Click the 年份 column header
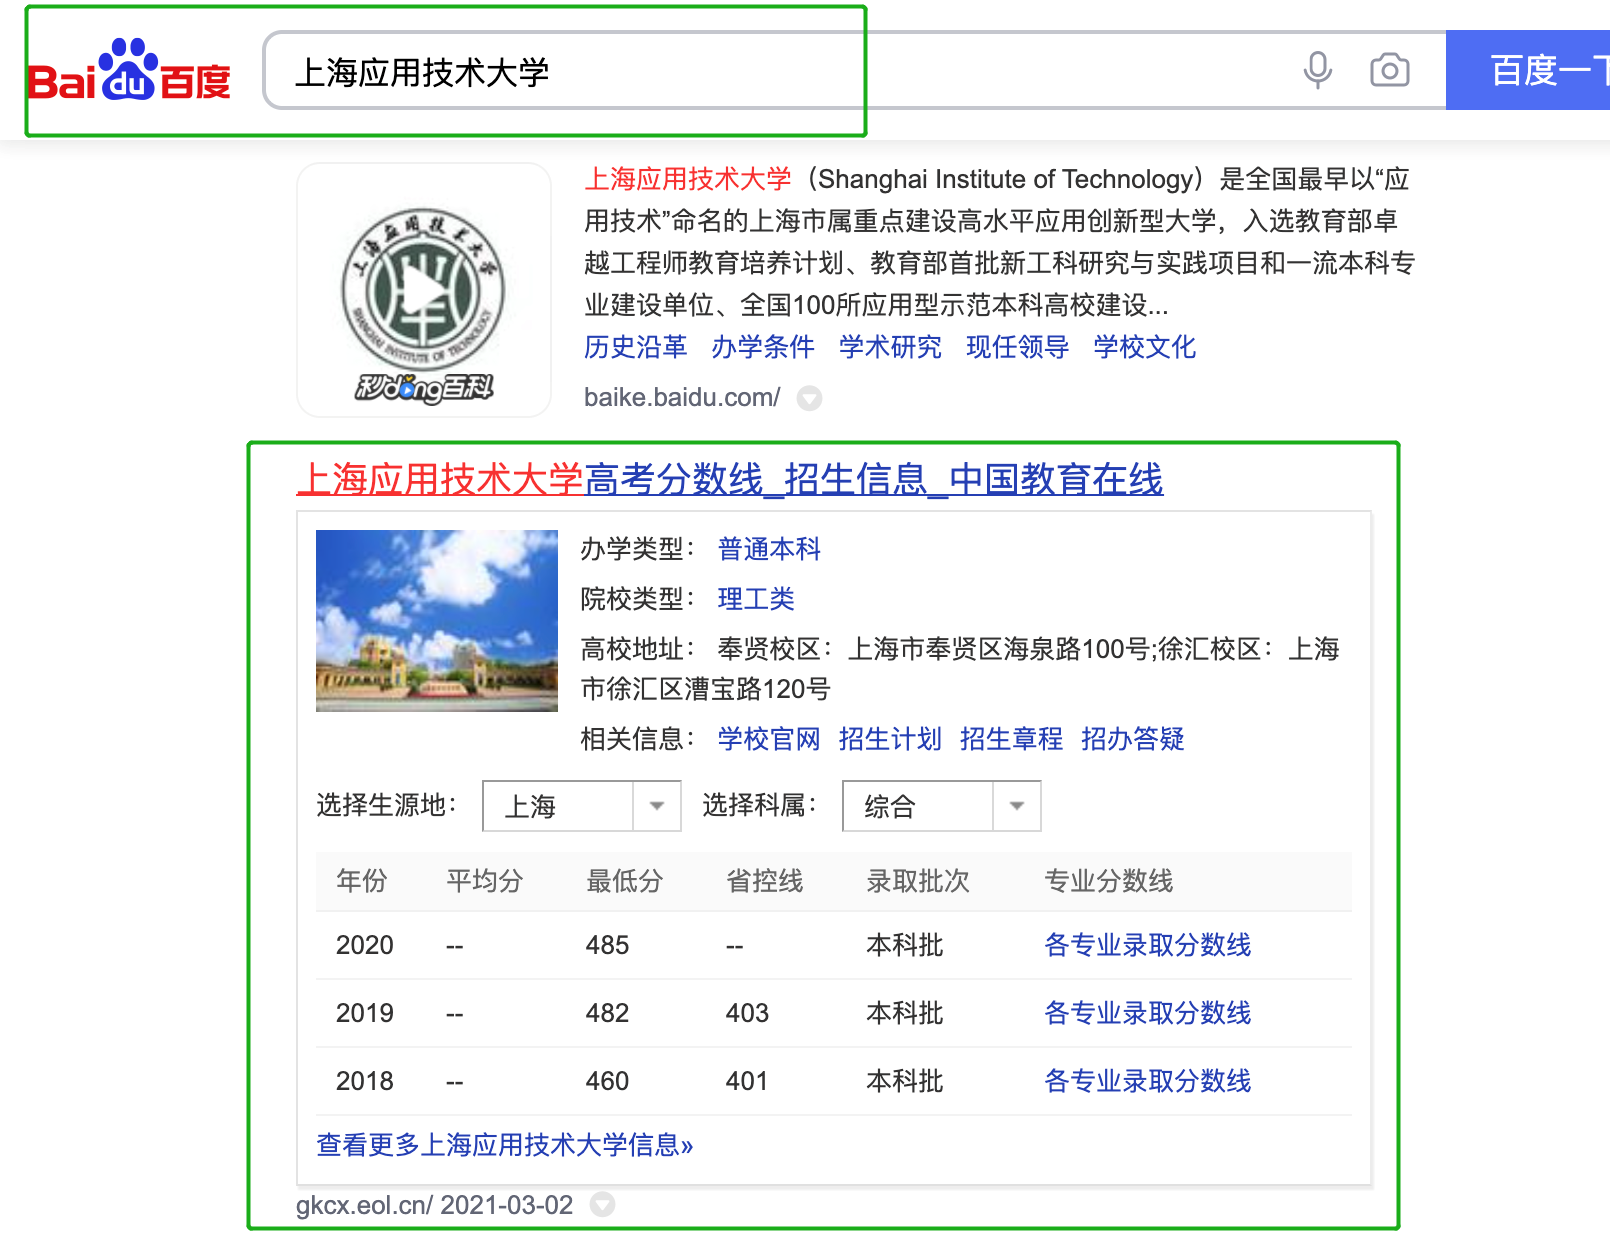The image size is (1610, 1254). coord(361,881)
